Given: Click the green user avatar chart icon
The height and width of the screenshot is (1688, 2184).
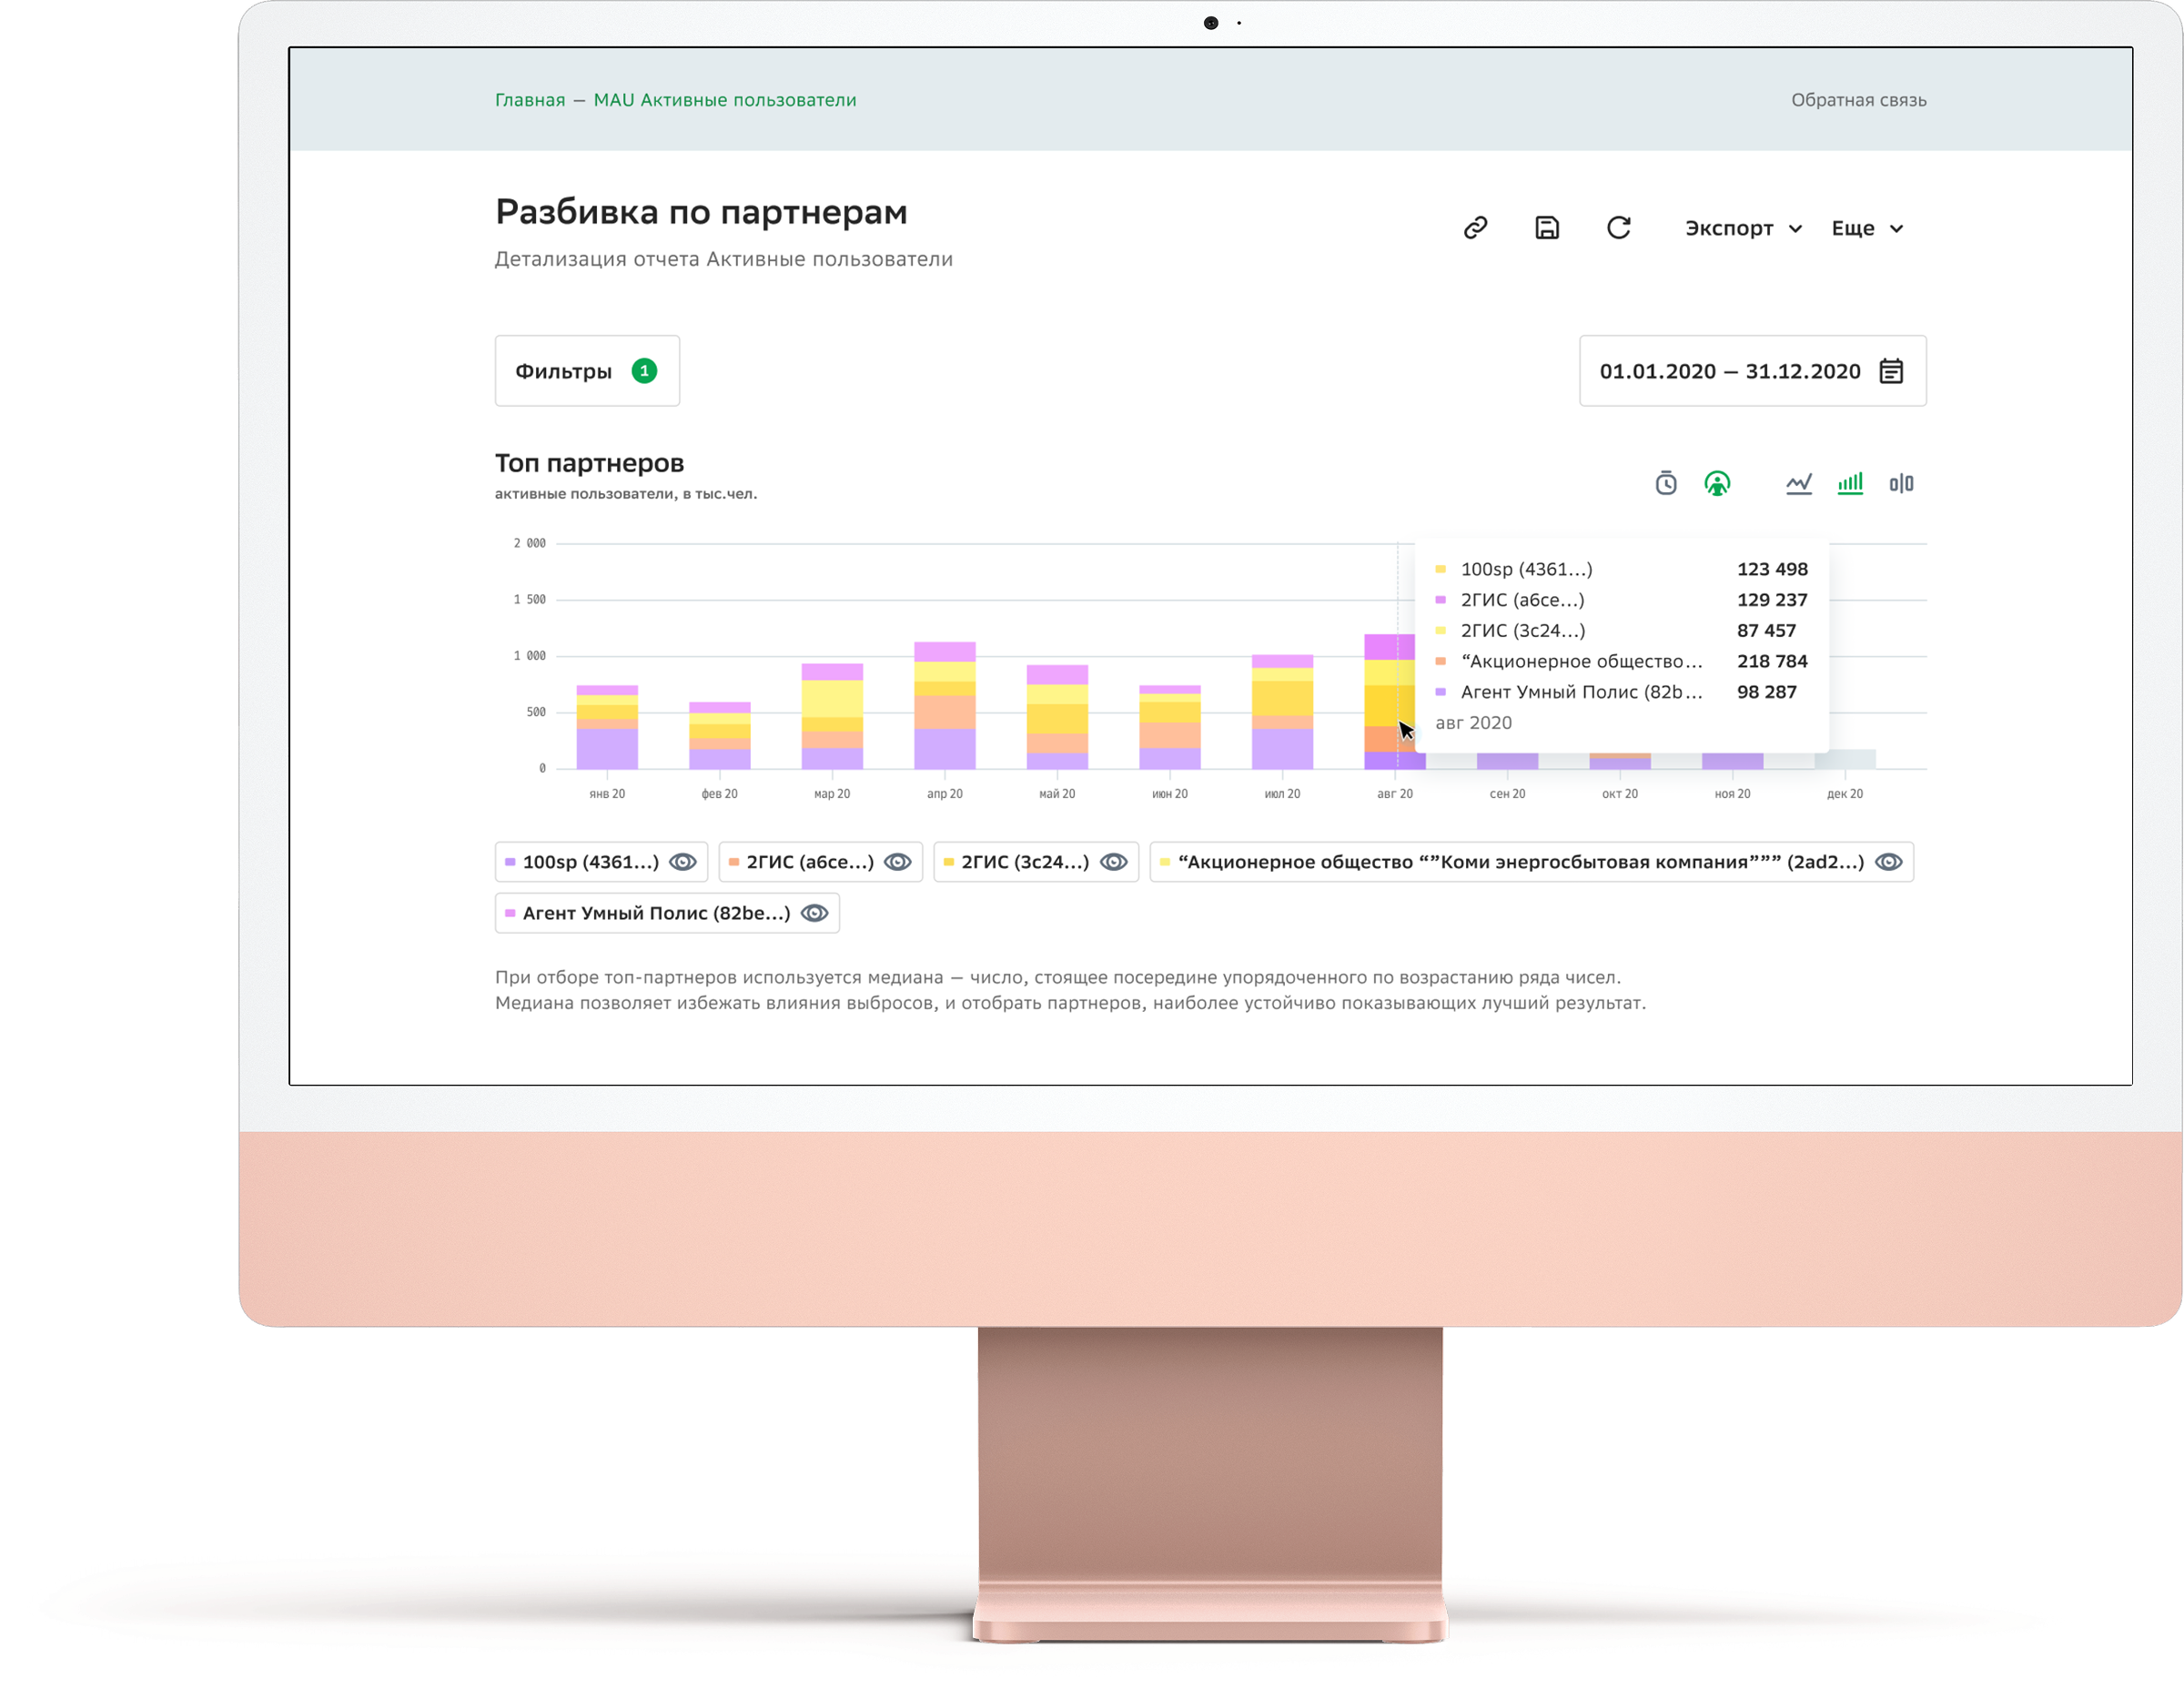Looking at the screenshot, I should (1716, 484).
